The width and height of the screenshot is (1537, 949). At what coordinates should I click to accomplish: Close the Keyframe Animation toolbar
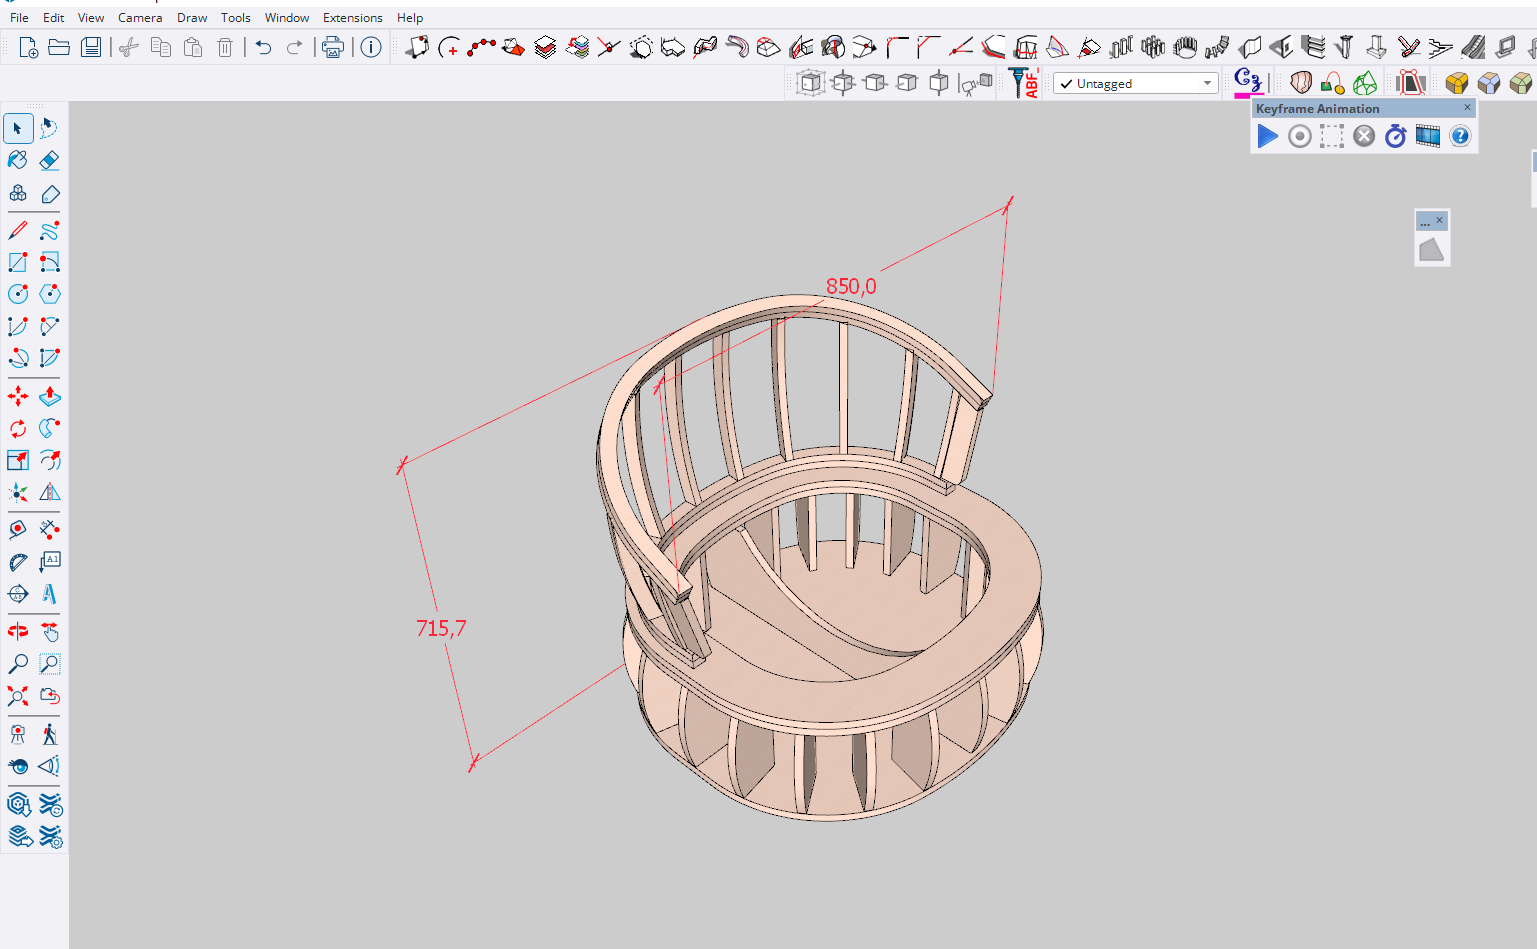click(x=1467, y=107)
